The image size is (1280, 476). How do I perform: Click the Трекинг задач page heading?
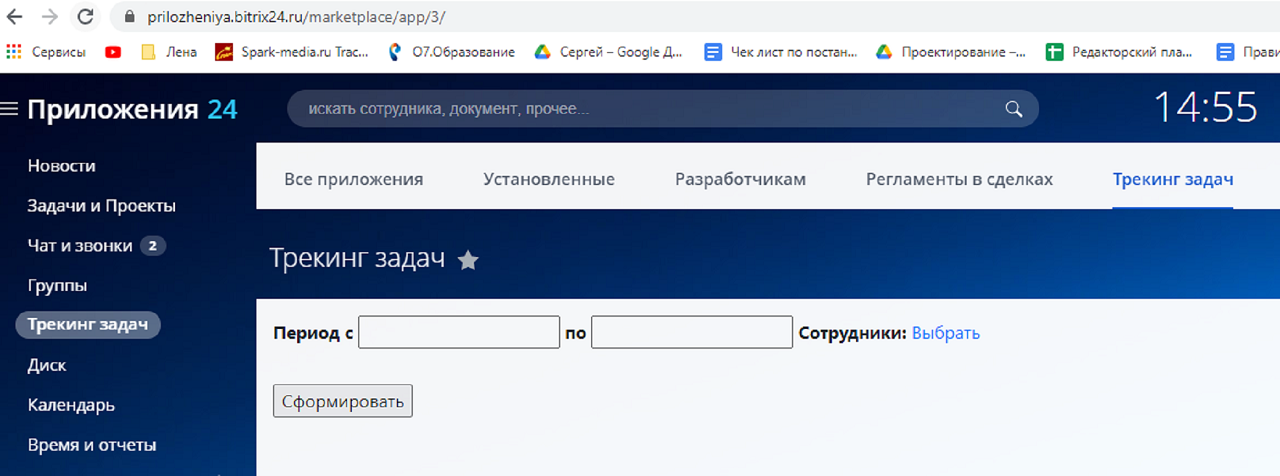357,258
